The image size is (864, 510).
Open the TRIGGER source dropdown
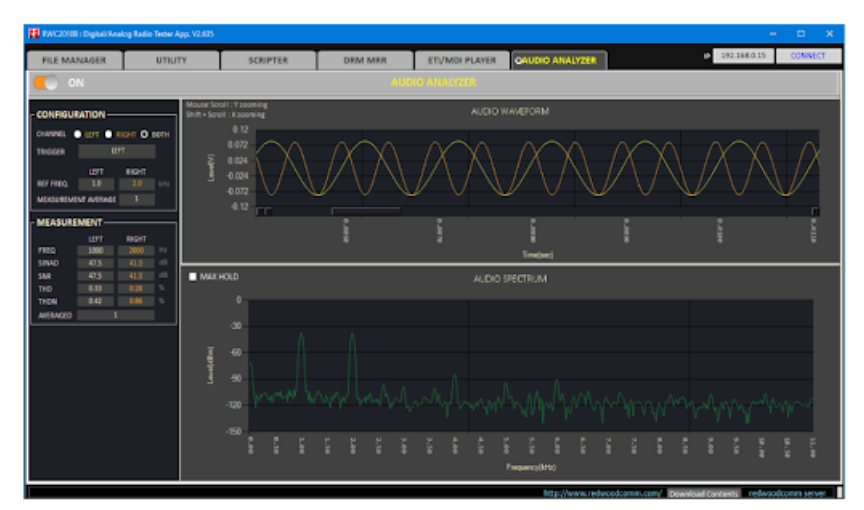click(117, 152)
